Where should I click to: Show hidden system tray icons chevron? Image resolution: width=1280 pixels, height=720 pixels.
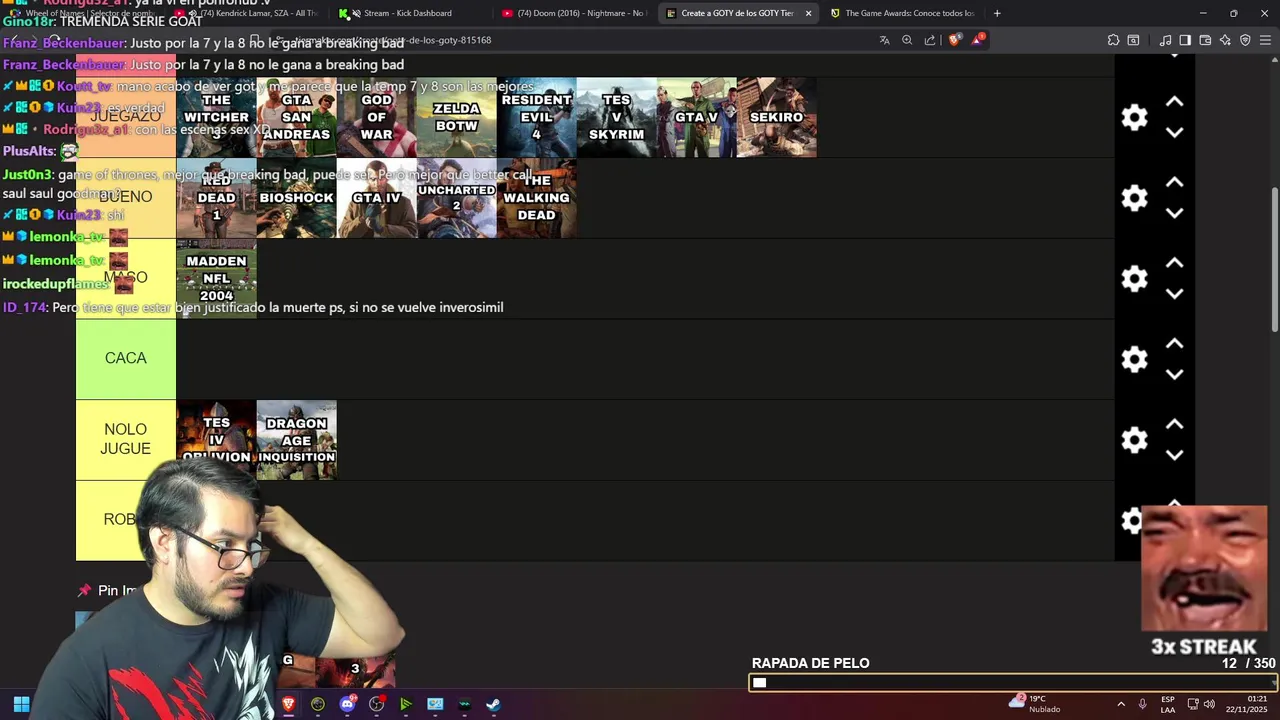pos(1121,704)
